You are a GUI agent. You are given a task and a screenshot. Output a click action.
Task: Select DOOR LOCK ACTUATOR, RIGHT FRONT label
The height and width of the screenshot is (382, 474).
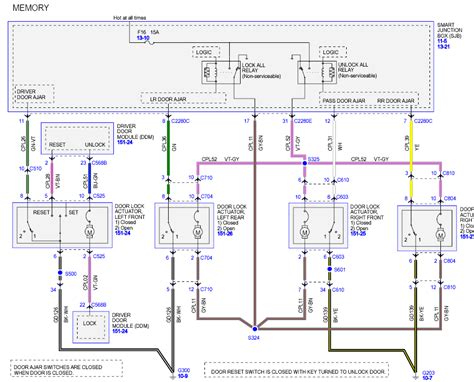(367, 212)
